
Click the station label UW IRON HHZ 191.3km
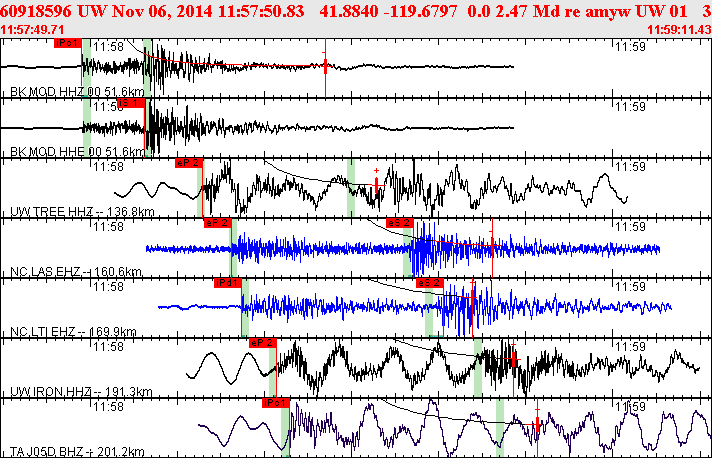point(81,391)
